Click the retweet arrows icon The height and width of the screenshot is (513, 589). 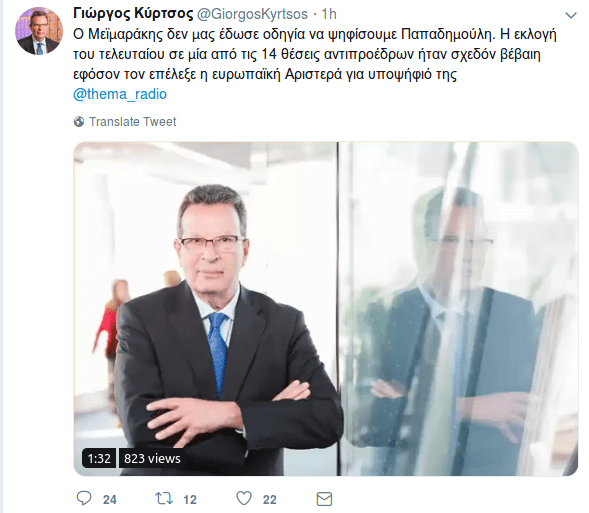click(164, 499)
